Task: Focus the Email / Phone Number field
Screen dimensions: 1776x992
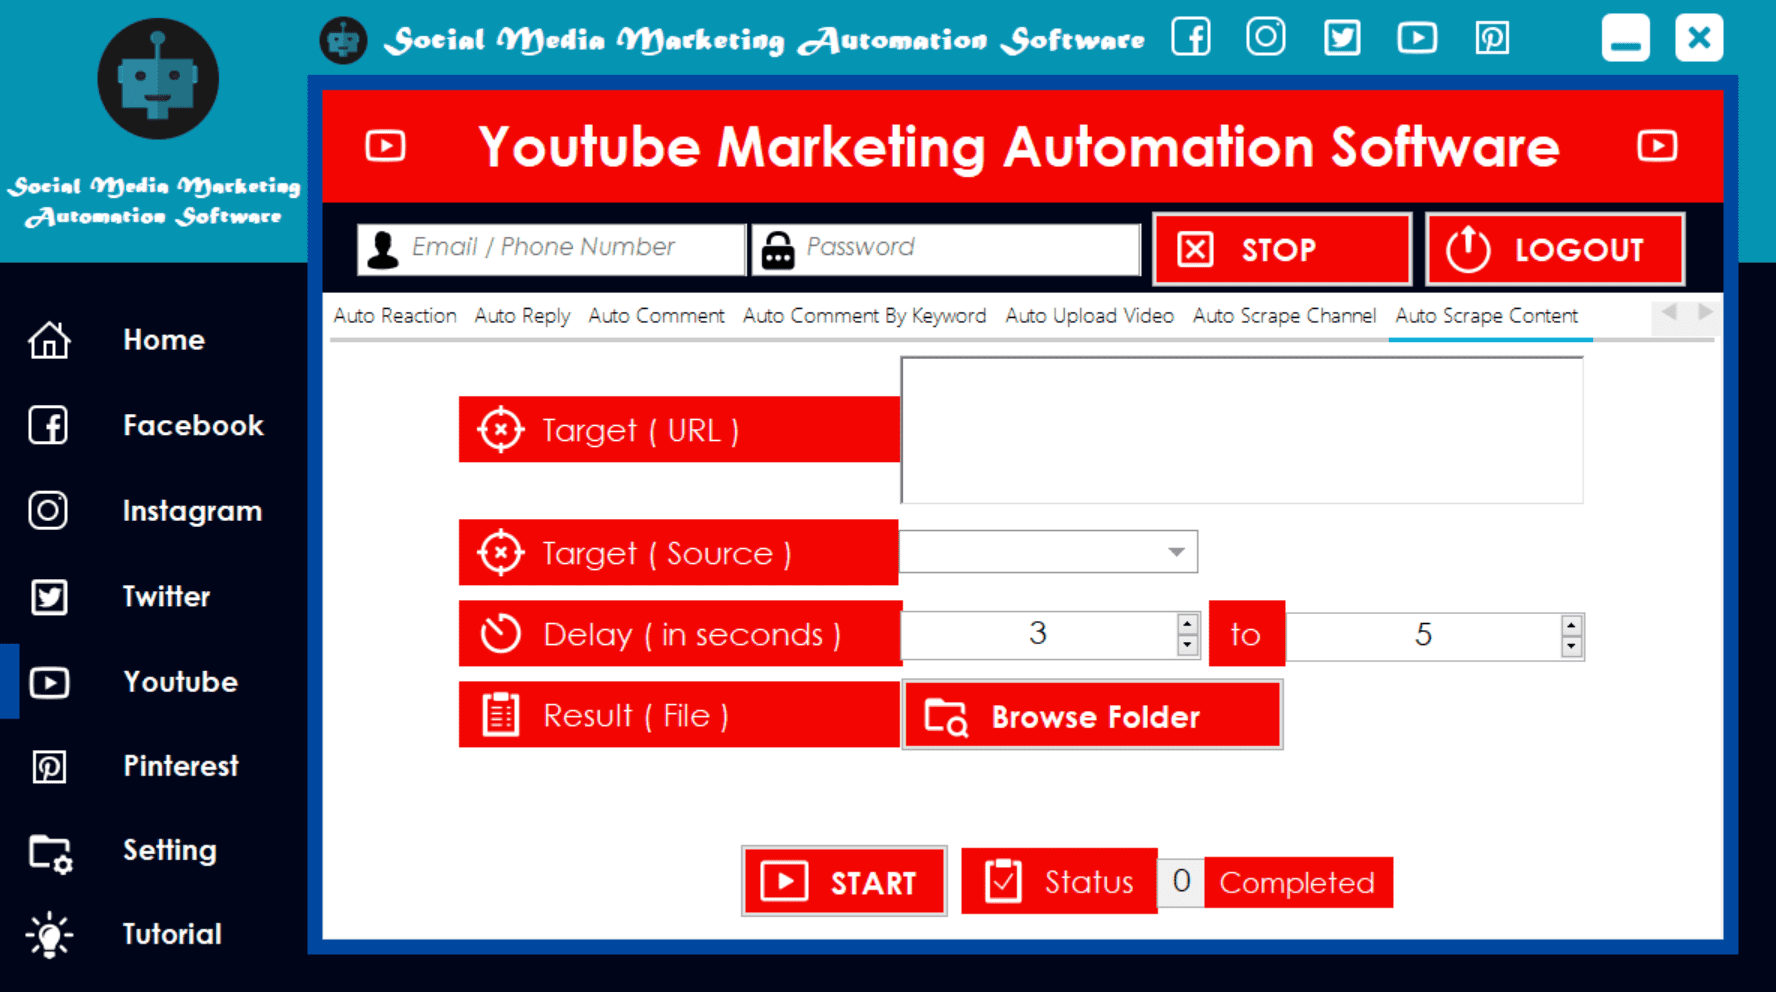Action: (552, 249)
